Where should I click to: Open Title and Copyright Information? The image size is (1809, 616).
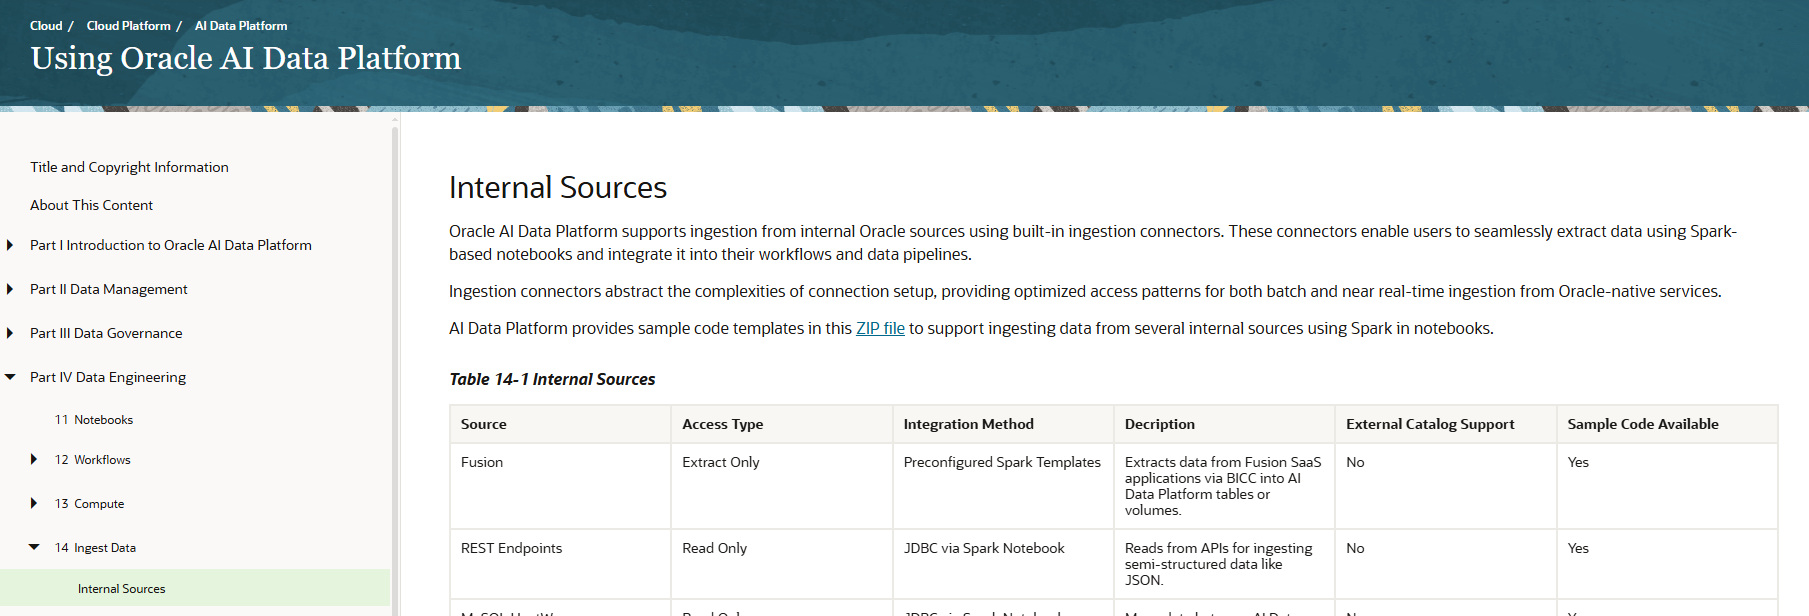click(x=129, y=167)
